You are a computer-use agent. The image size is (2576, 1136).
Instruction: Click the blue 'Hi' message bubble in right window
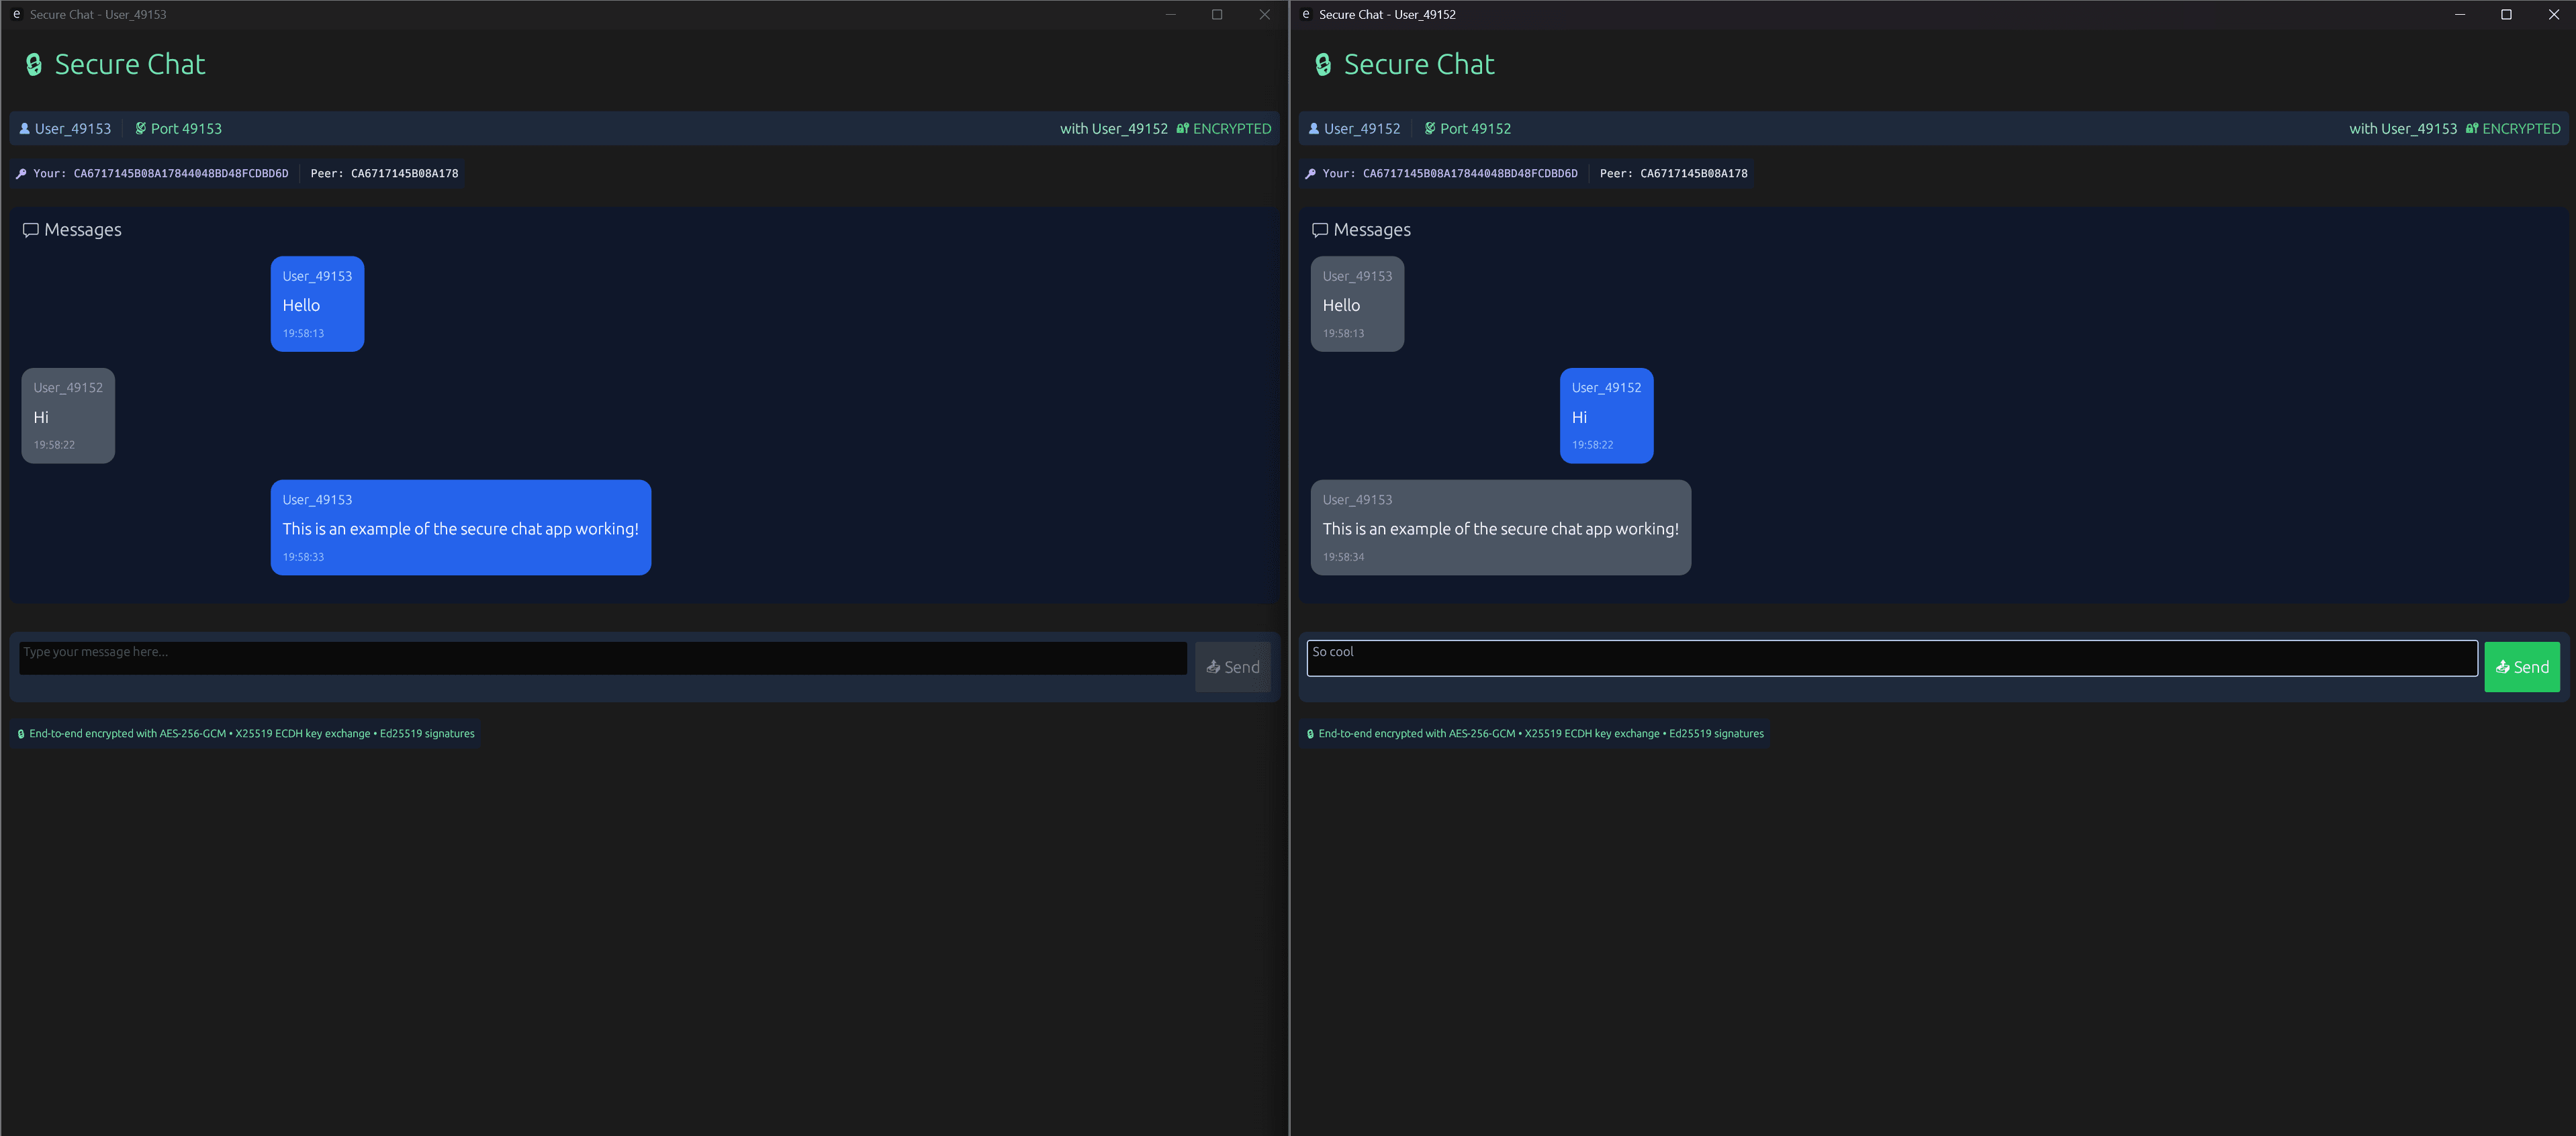tap(1606, 415)
